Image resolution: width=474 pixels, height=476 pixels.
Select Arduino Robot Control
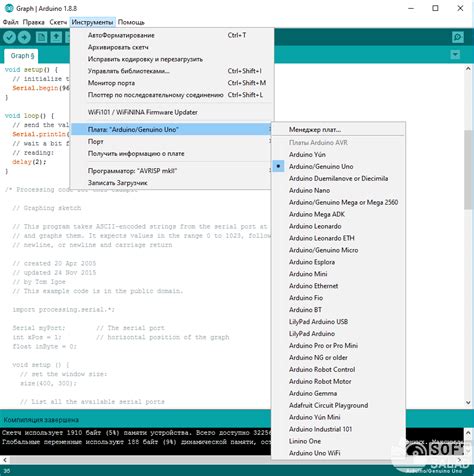(x=339, y=370)
